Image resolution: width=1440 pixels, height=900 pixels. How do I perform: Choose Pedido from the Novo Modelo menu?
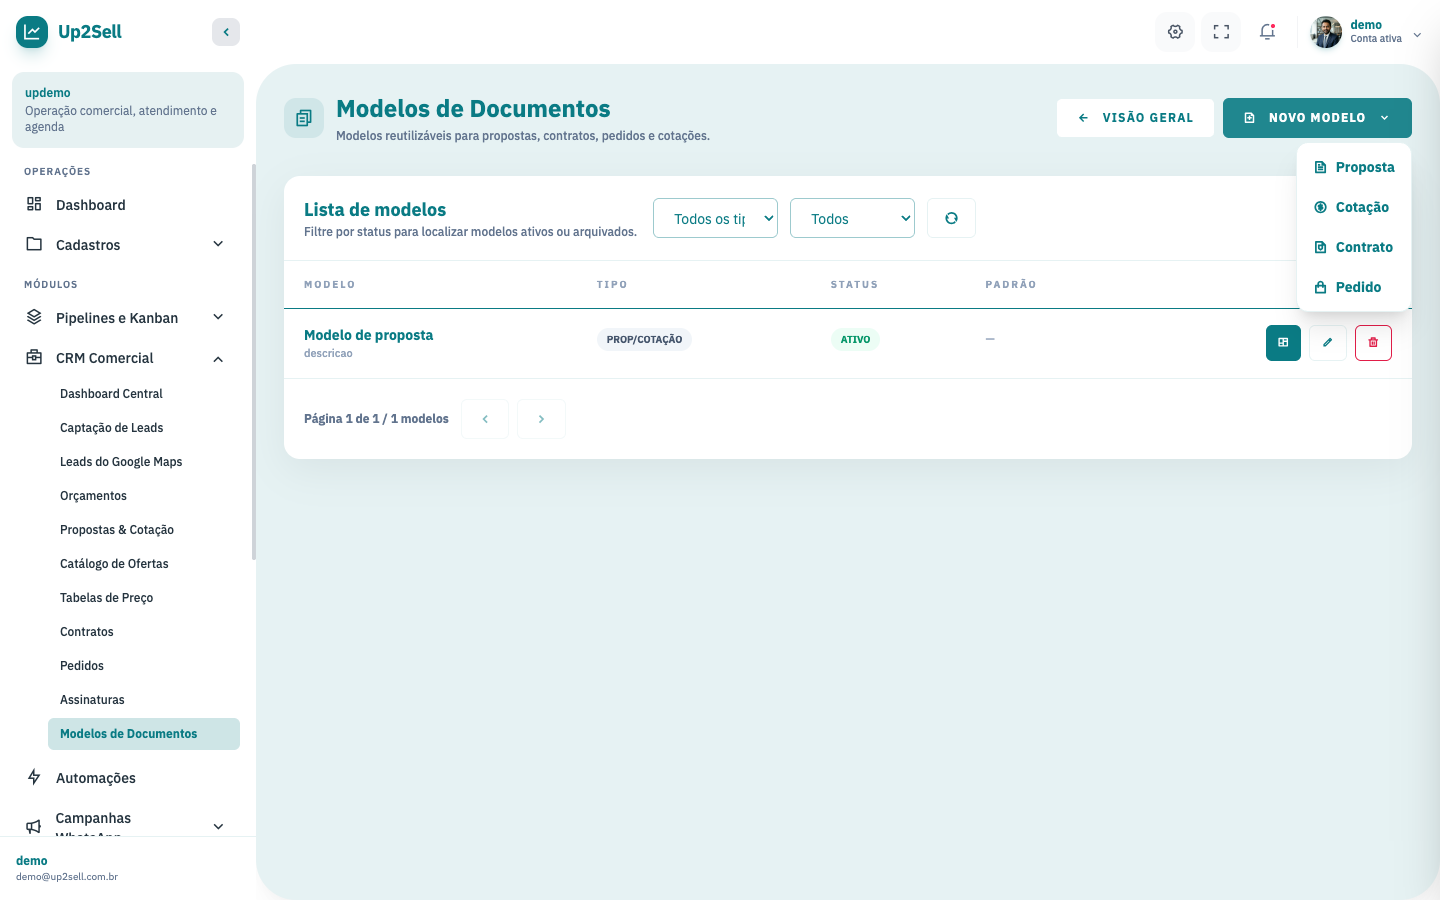tap(1354, 287)
